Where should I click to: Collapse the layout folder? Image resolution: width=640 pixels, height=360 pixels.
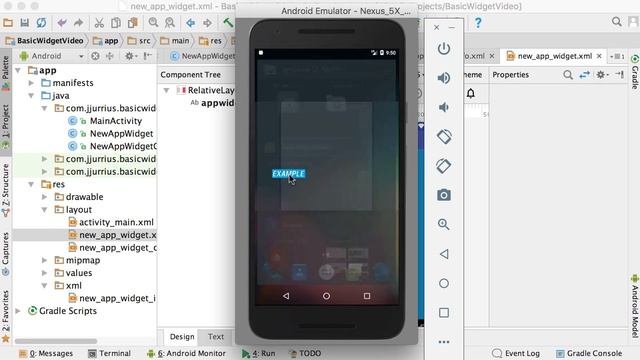click(44, 210)
